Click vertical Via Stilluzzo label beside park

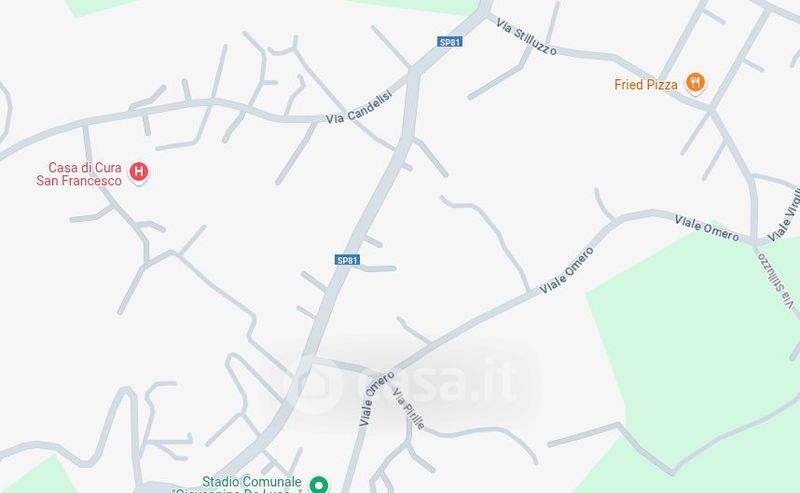pos(777,280)
